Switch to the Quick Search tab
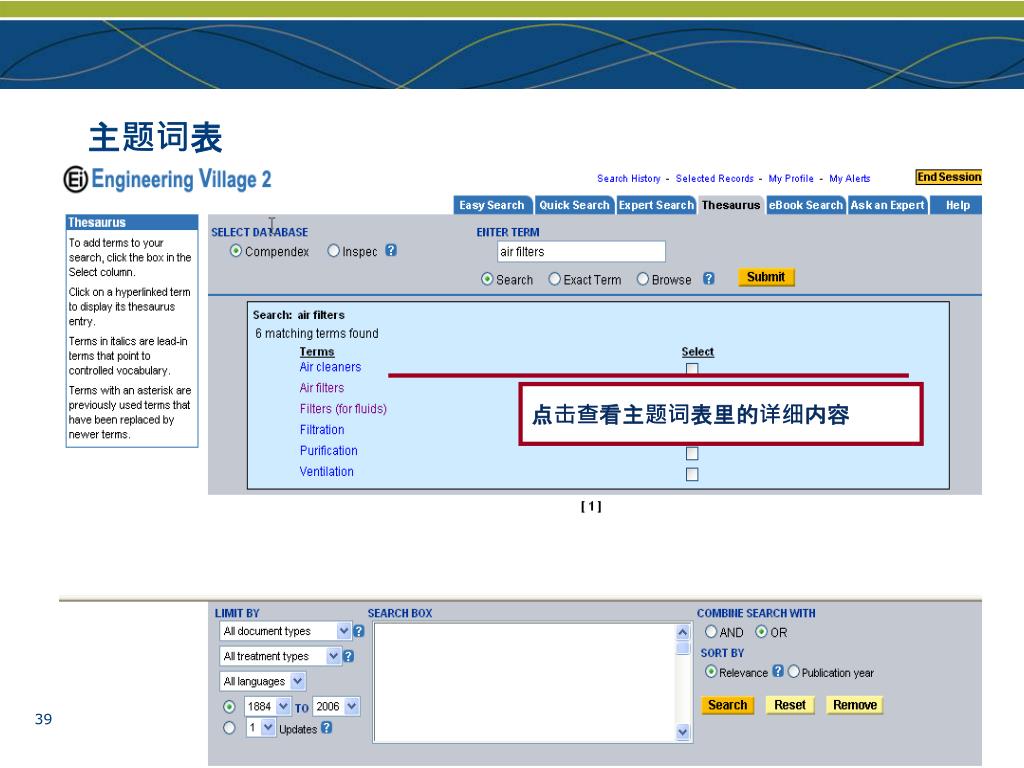This screenshot has width=1024, height=768. pyautogui.click(x=574, y=205)
